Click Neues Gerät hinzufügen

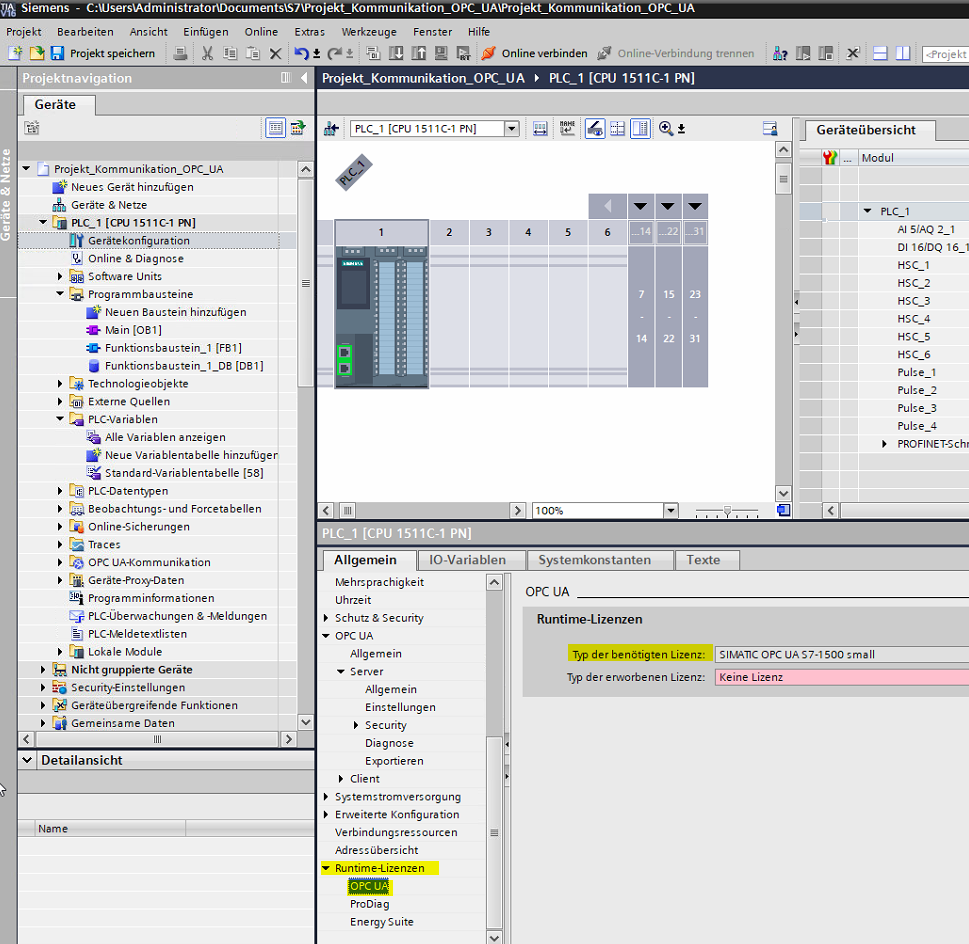[x=132, y=187]
